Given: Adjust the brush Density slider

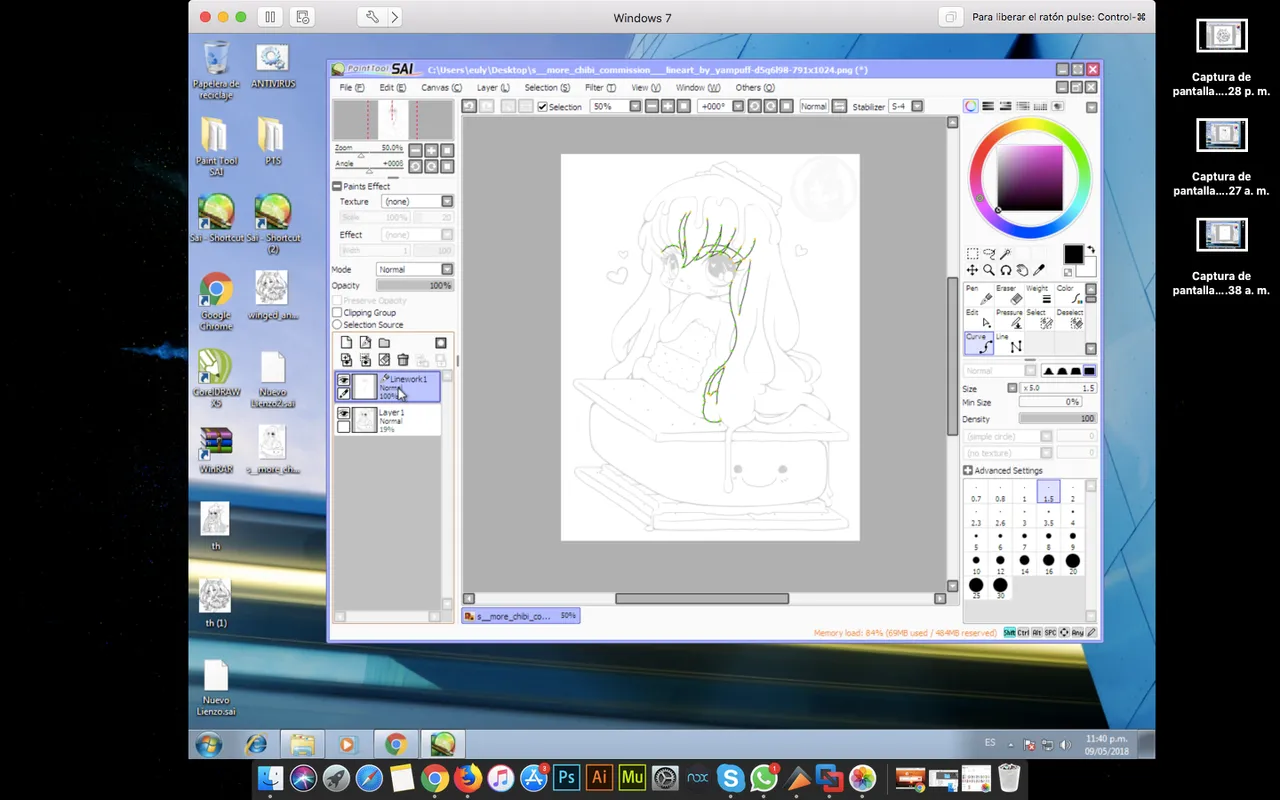Looking at the screenshot, I should 1058,419.
